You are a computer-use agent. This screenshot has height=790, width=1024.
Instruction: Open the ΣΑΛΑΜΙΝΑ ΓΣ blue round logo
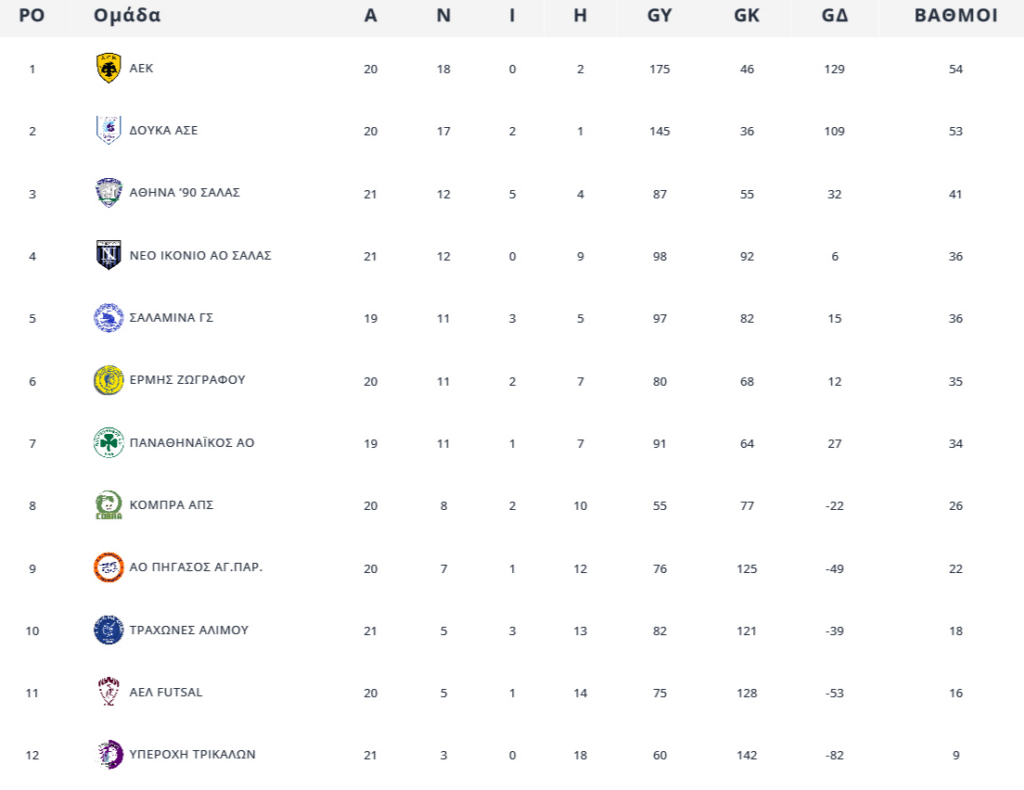click(x=108, y=318)
